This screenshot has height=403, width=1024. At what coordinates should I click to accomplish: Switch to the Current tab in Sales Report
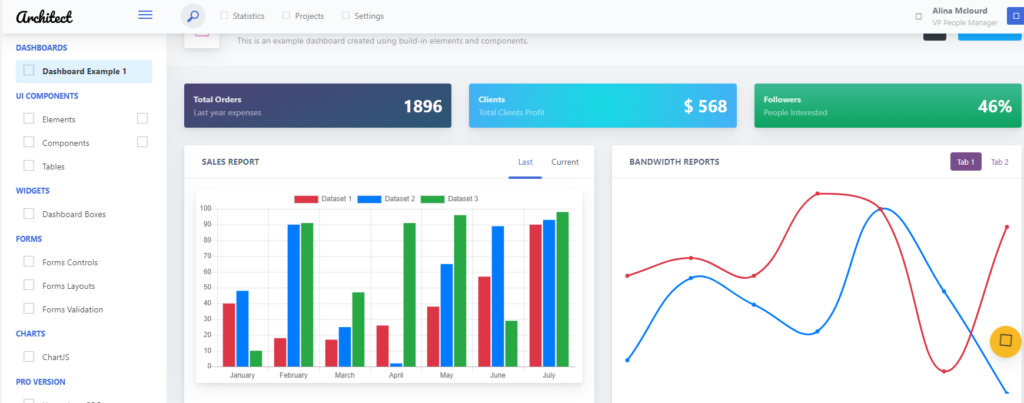pos(564,162)
